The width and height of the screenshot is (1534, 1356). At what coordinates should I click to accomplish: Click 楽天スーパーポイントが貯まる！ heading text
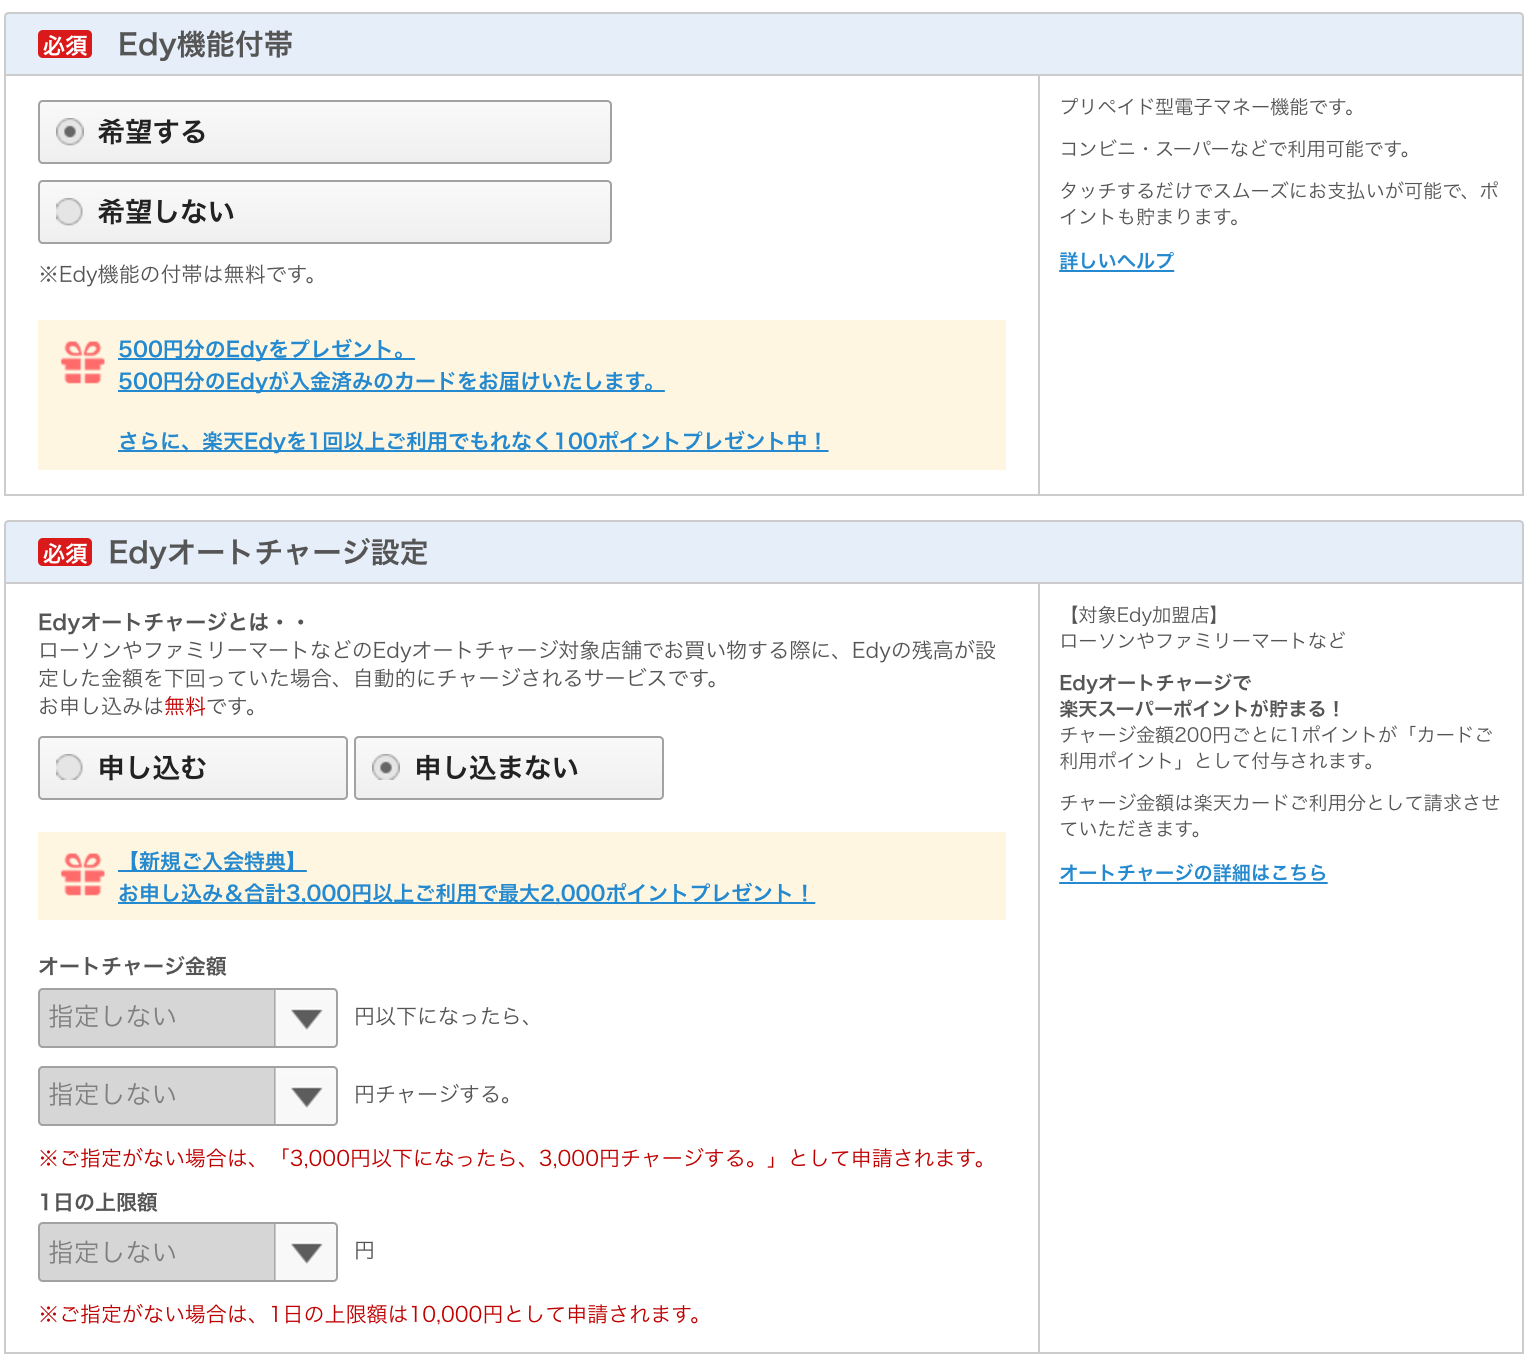tap(1201, 708)
